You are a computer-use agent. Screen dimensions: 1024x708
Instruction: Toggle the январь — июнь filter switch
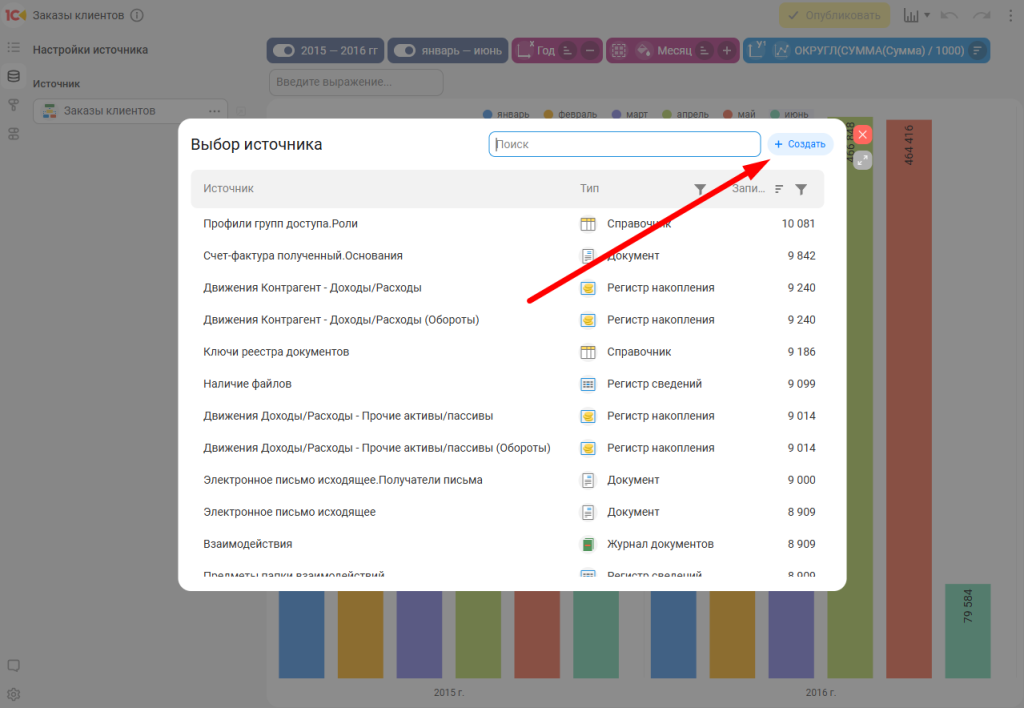click(404, 51)
